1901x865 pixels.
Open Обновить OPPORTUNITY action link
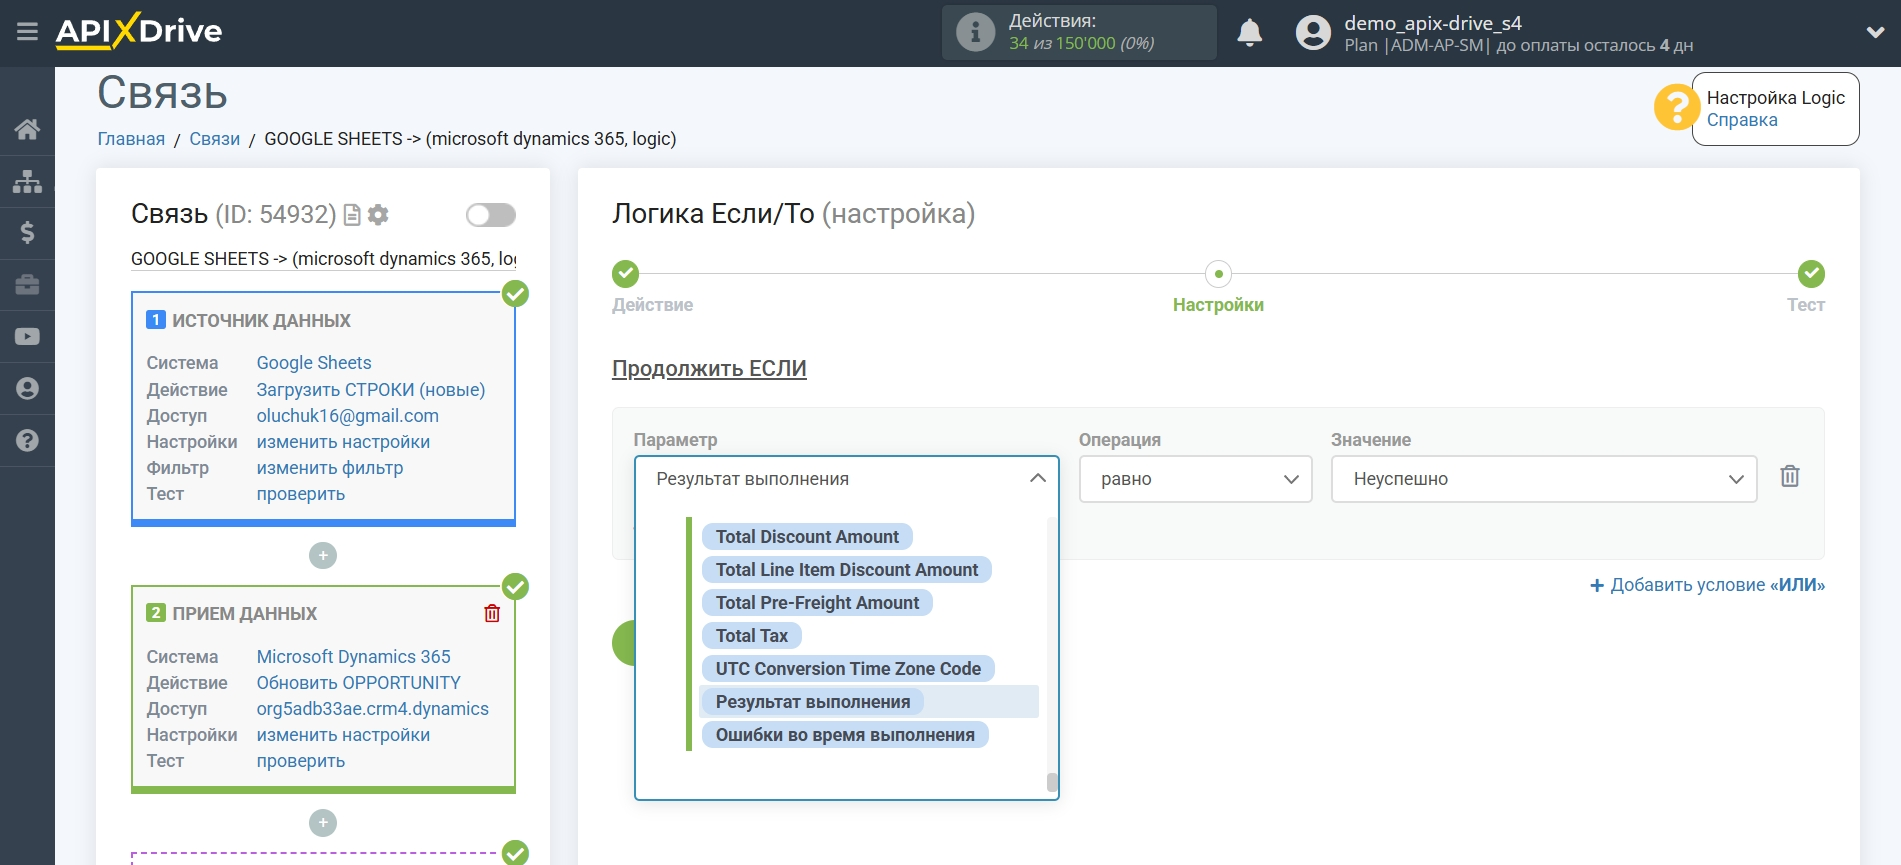point(359,683)
